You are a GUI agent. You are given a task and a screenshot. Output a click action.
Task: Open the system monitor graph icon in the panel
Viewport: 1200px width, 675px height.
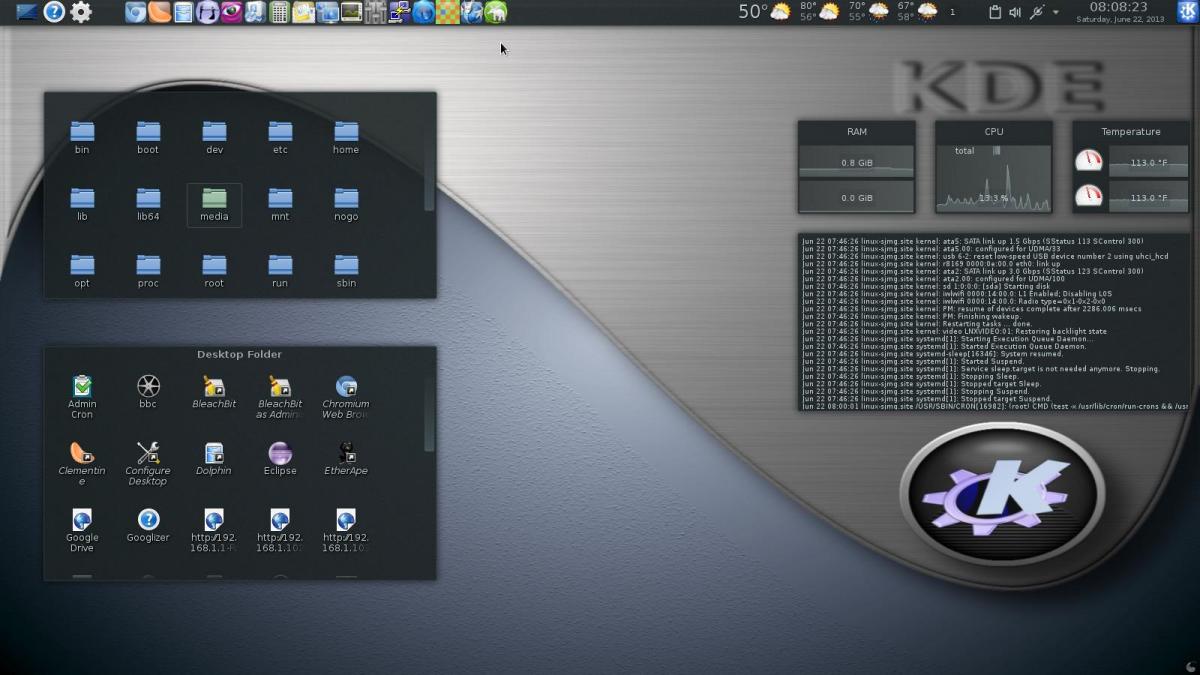(351, 12)
